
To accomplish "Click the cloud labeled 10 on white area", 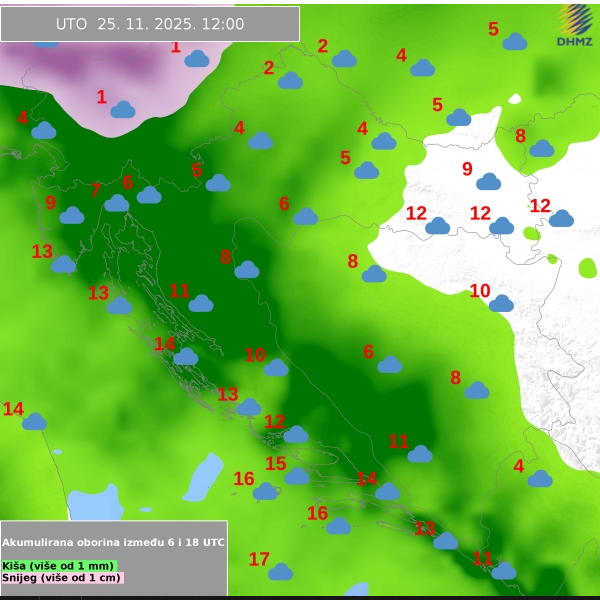I will (x=501, y=304).
